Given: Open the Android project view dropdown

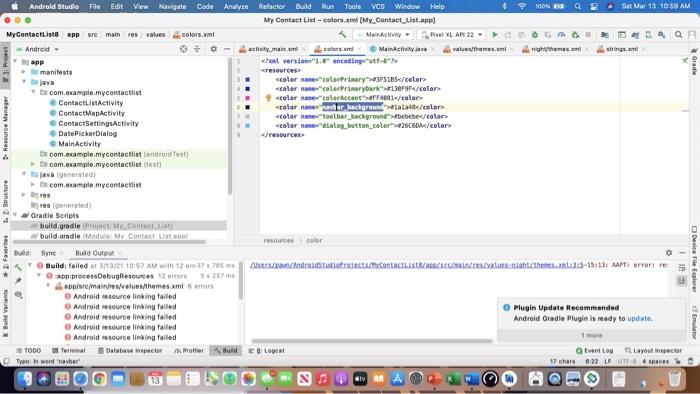Looking at the screenshot, I should tap(38, 49).
